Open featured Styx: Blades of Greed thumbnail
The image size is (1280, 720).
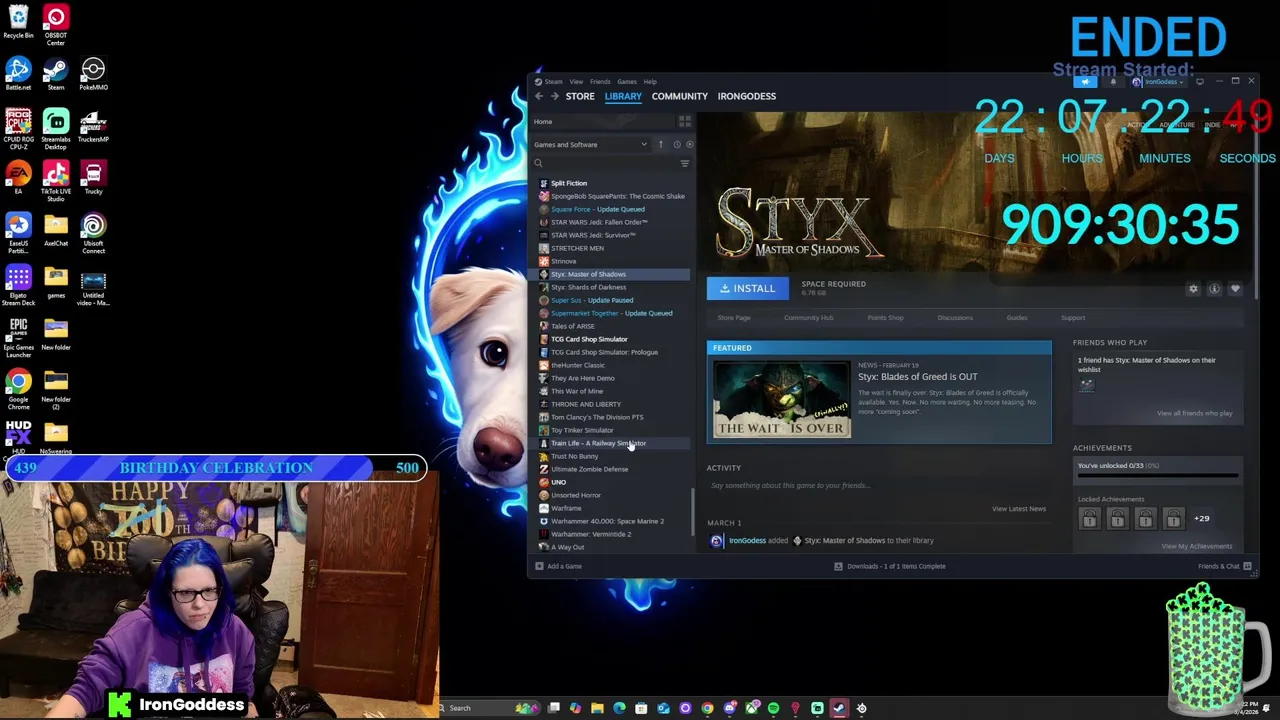coord(782,399)
